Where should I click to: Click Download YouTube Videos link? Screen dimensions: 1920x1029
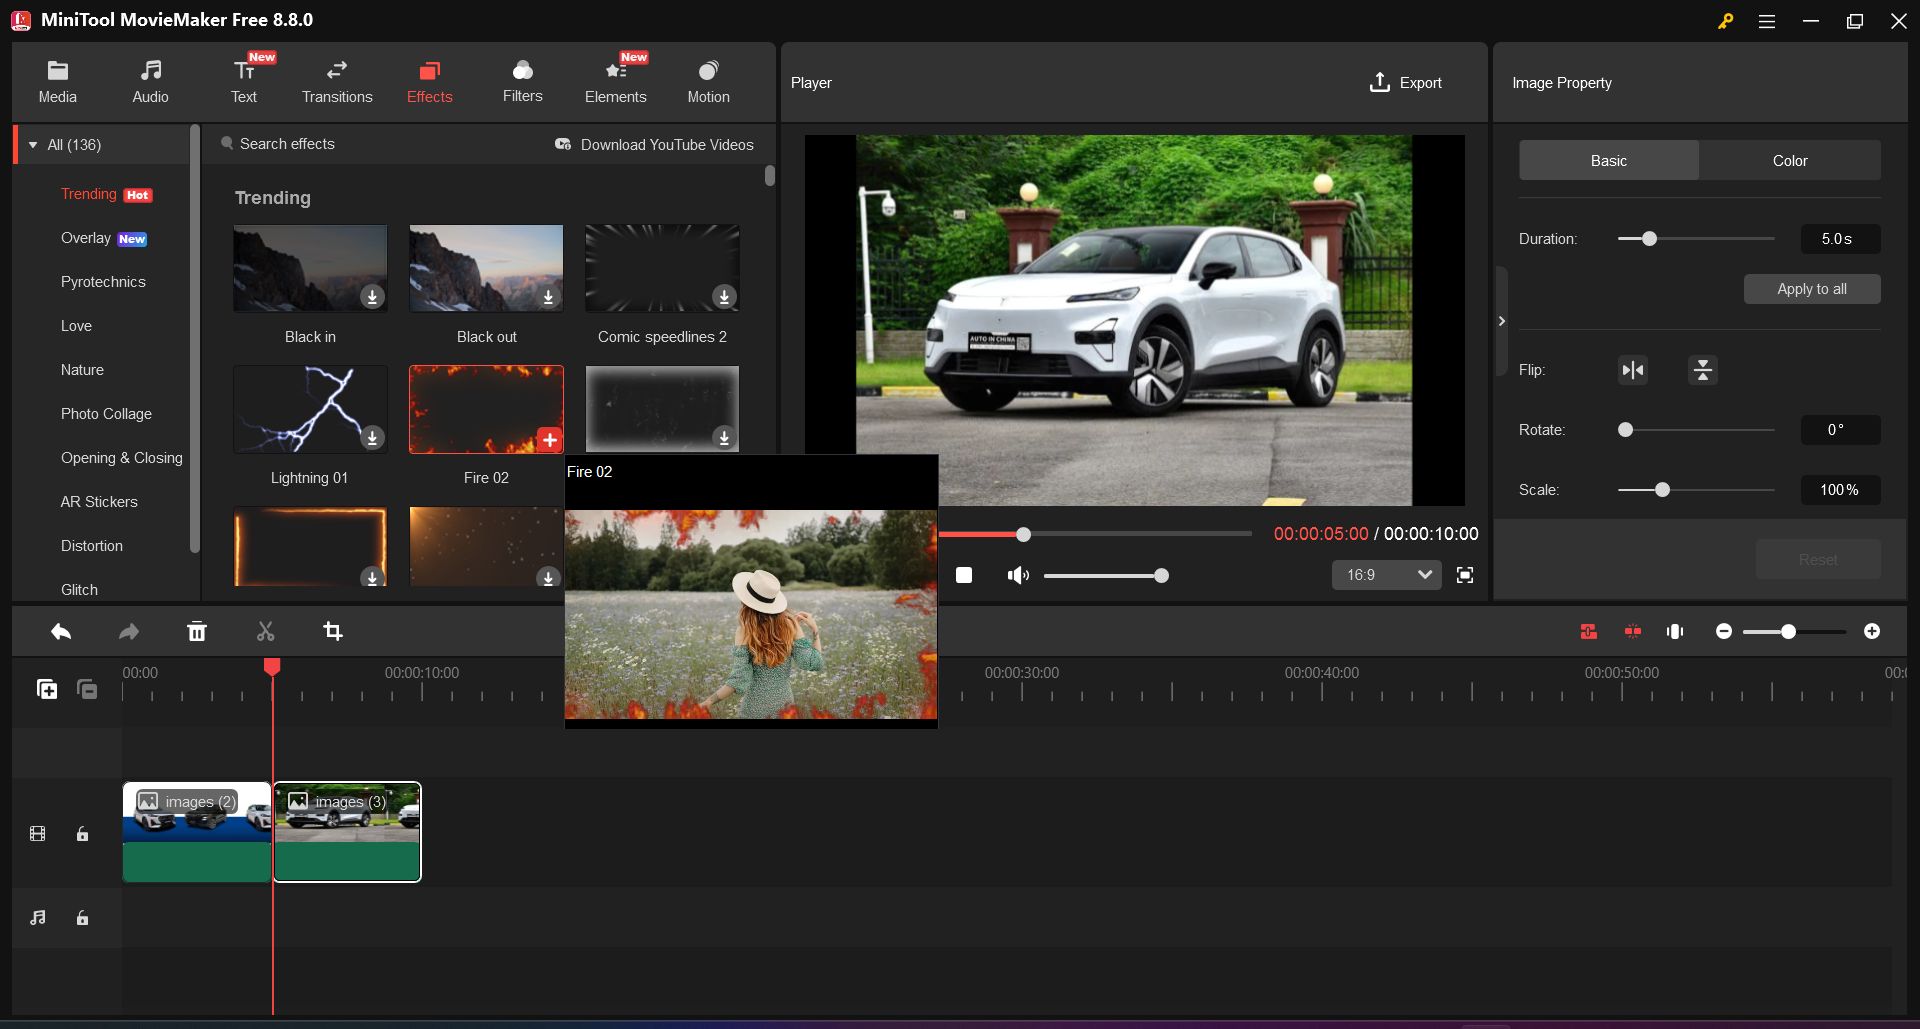coord(655,145)
